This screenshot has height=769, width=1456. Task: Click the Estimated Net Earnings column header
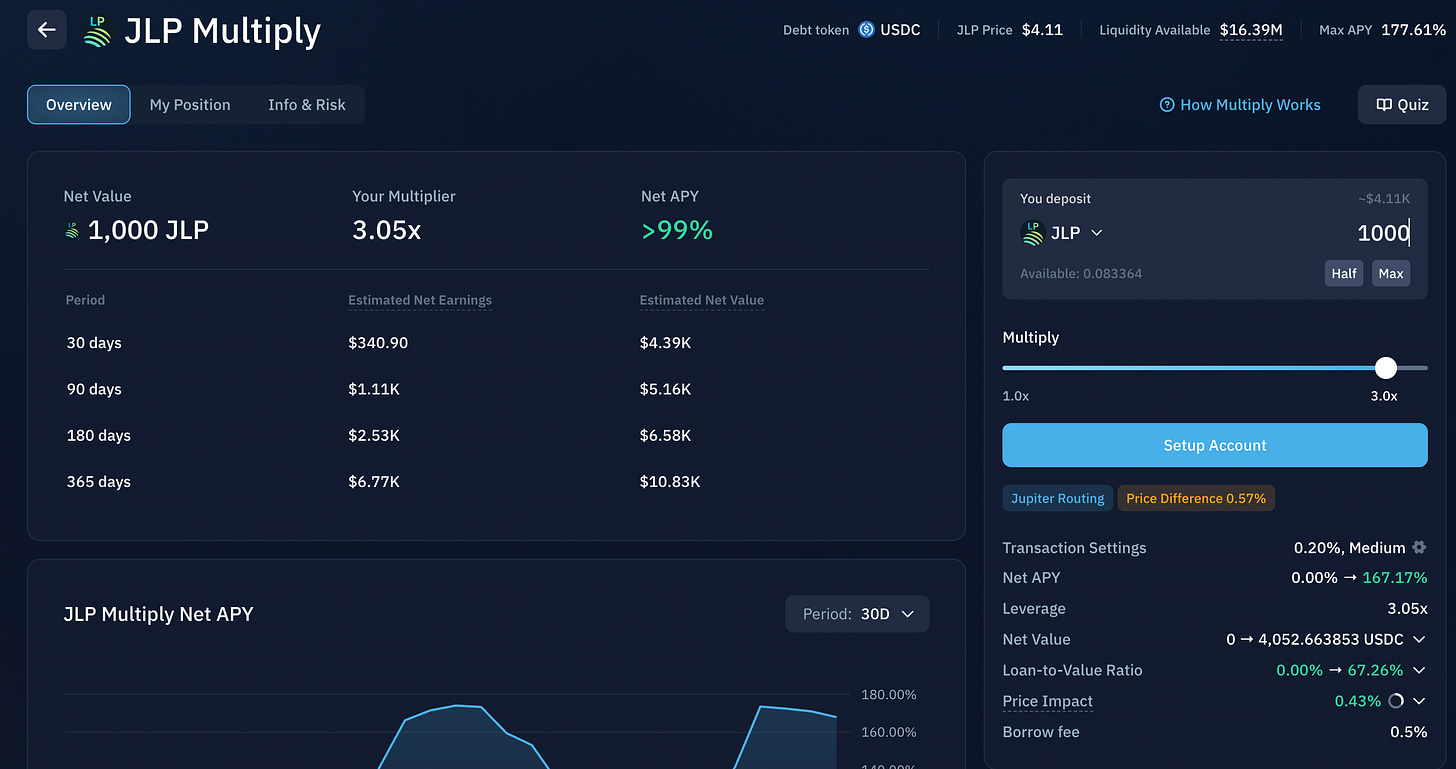click(x=420, y=300)
